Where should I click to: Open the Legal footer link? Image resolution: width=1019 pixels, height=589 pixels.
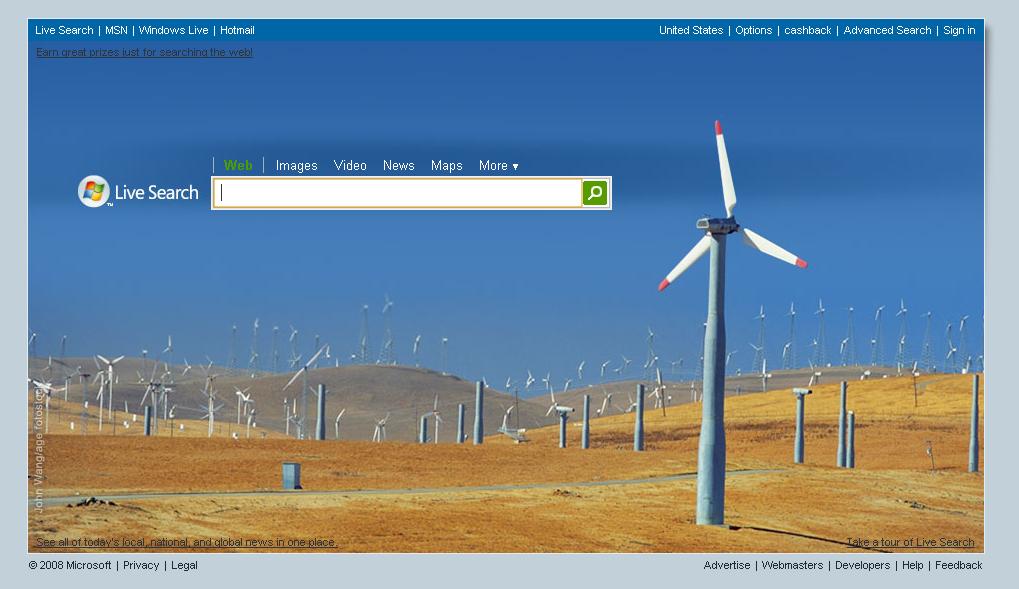pos(184,565)
